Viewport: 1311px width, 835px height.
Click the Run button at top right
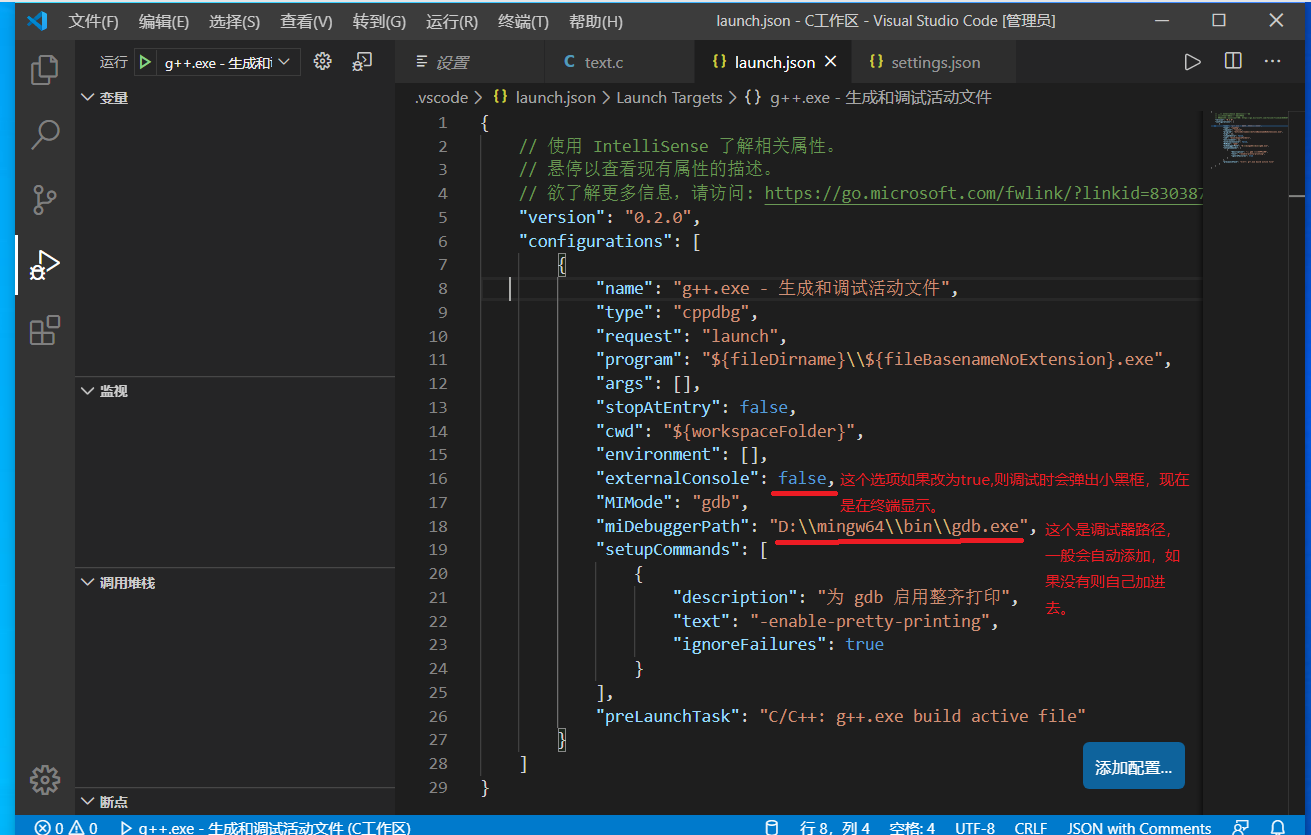click(x=1192, y=61)
